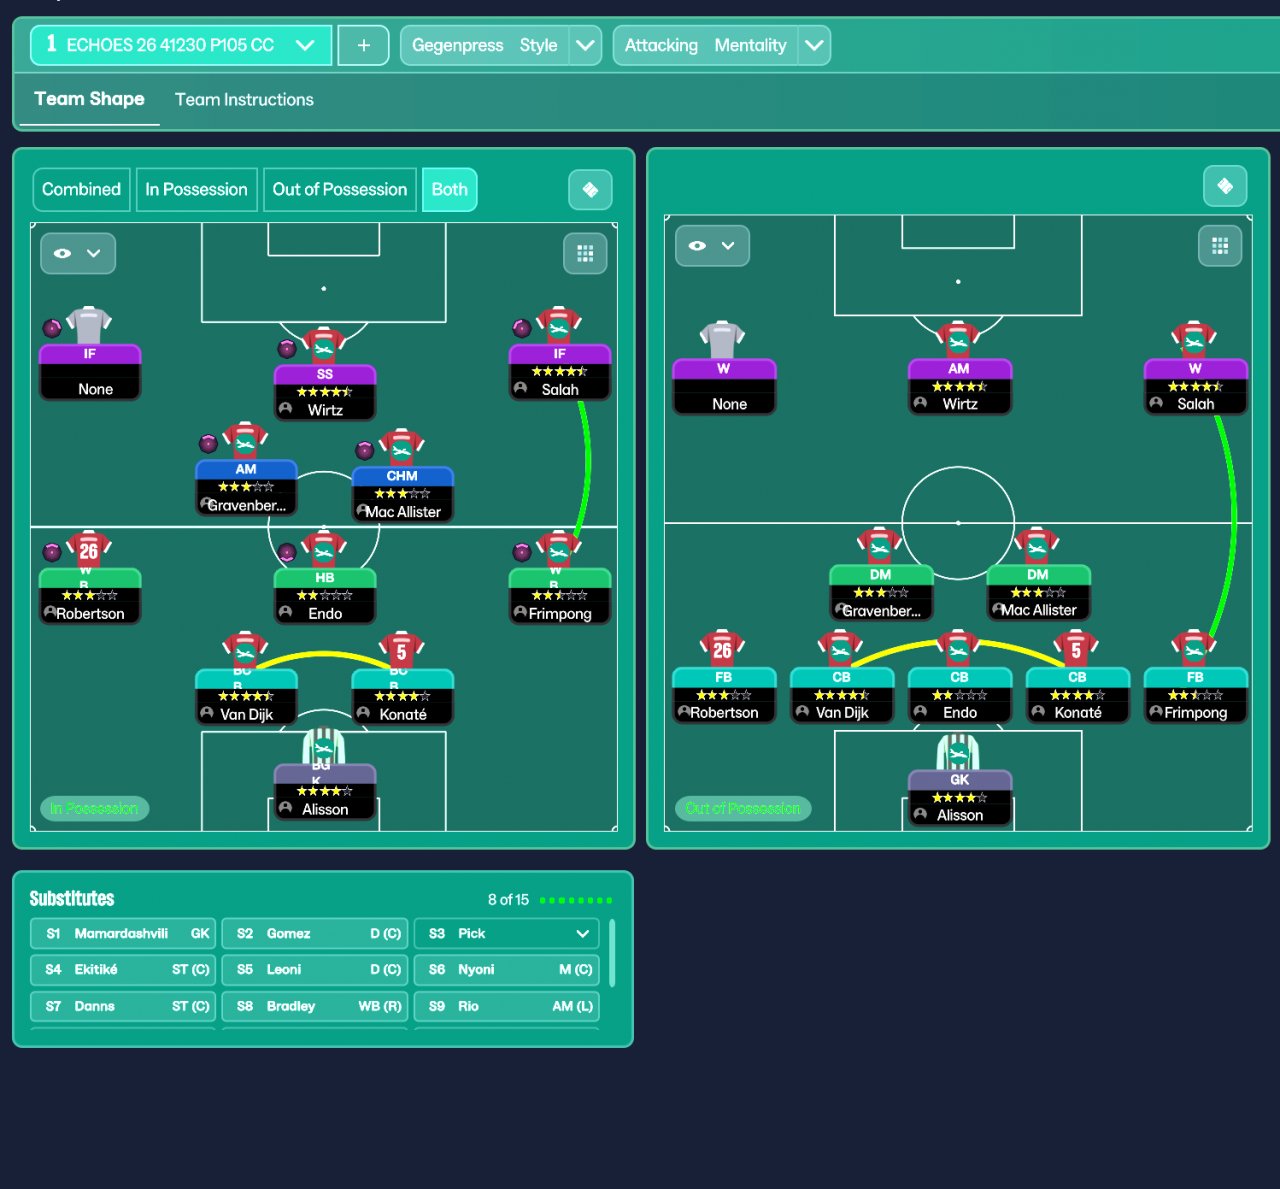The width and height of the screenshot is (1280, 1189).
Task: Open the Attacking Mentality dropdown
Action: [722, 45]
